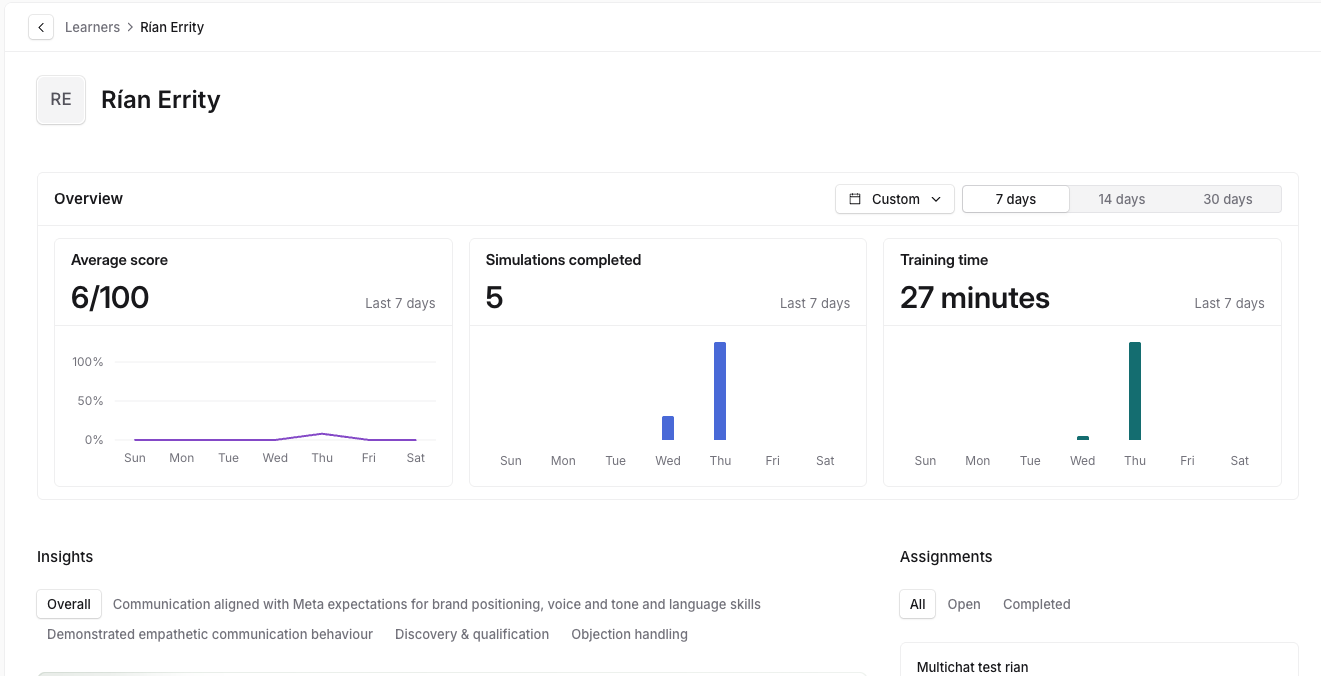Screen dimensions: 1321x676
Task: Select the Objection handling tab
Action: pos(630,634)
